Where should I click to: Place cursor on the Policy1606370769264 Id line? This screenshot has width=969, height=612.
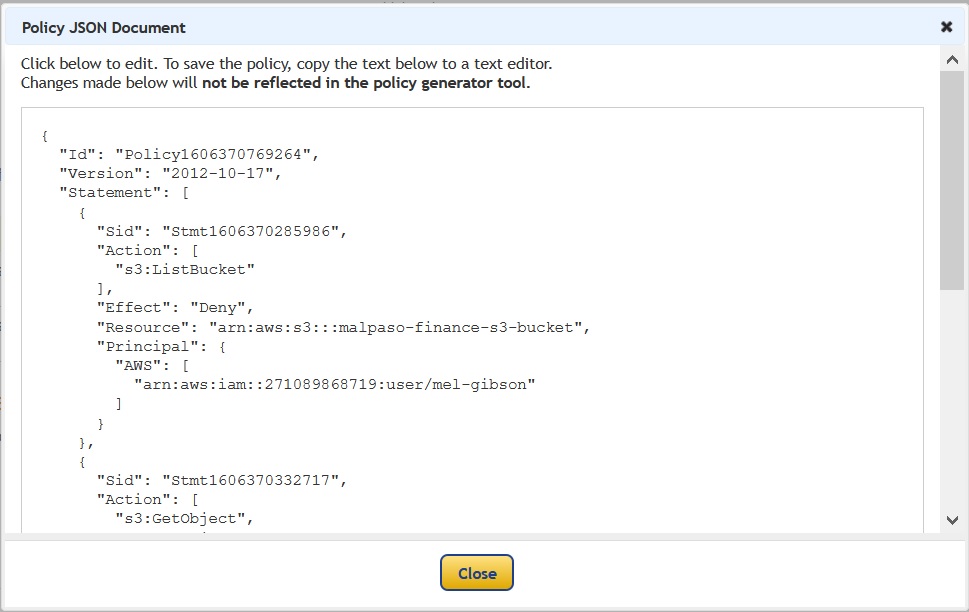coord(188,155)
